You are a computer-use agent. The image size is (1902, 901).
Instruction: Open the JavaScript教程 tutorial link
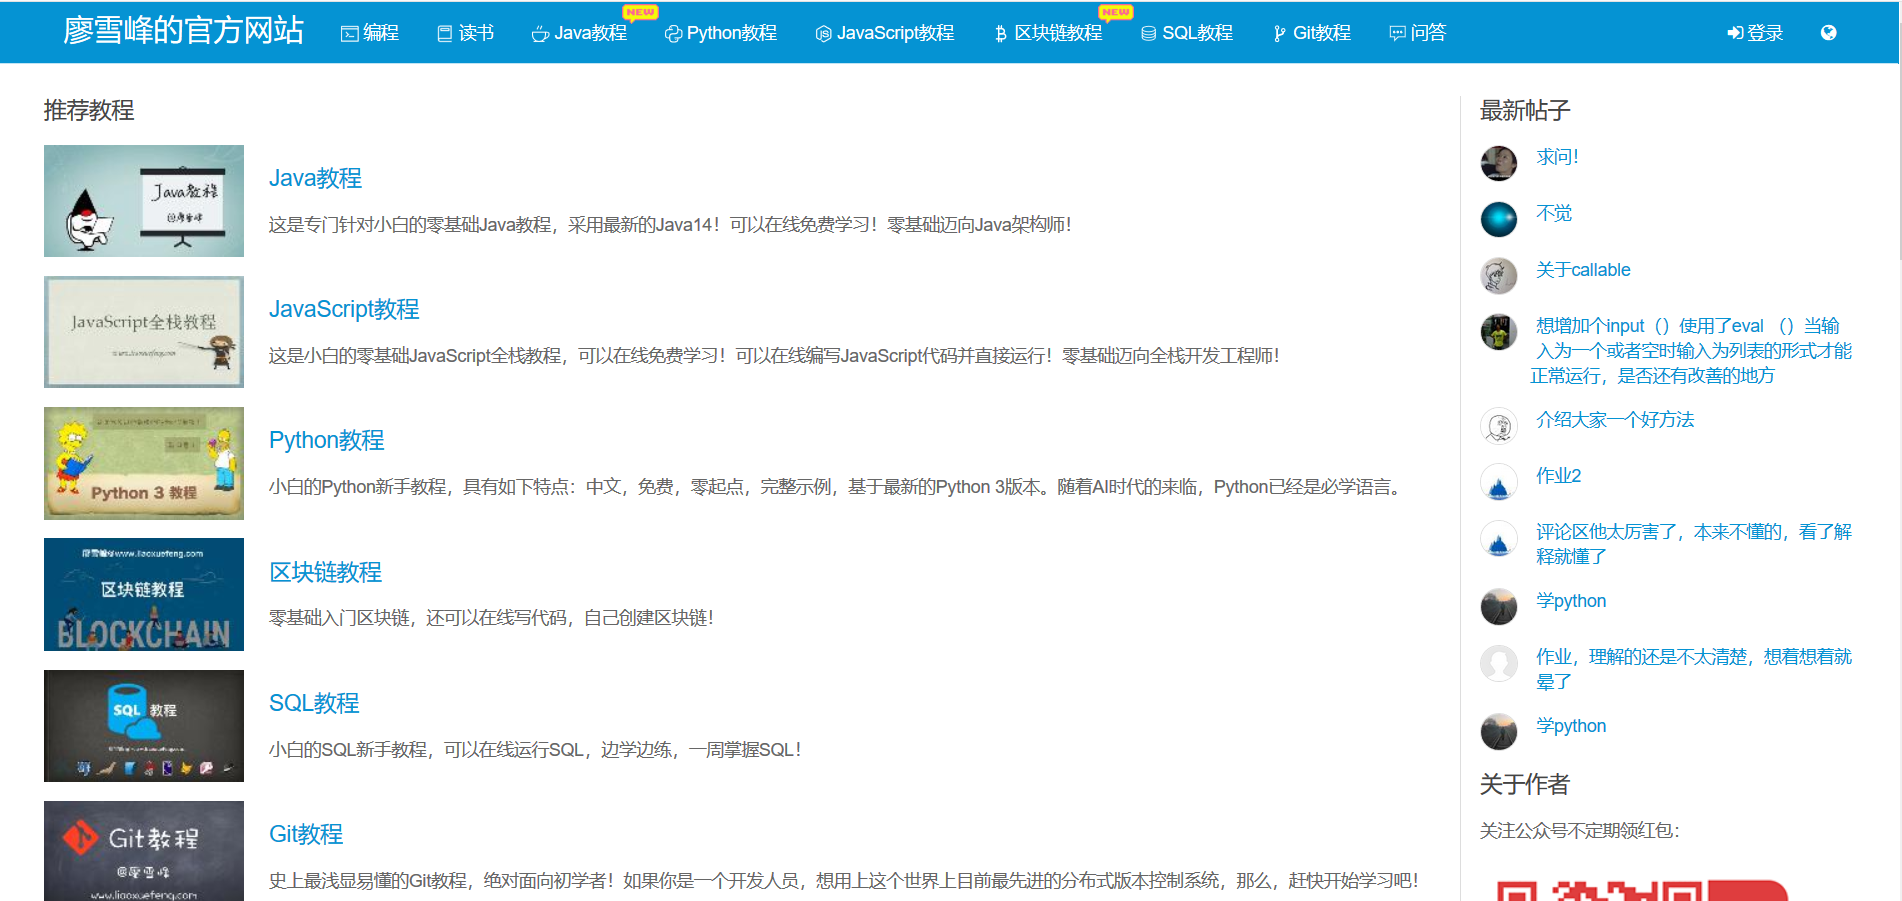[344, 309]
